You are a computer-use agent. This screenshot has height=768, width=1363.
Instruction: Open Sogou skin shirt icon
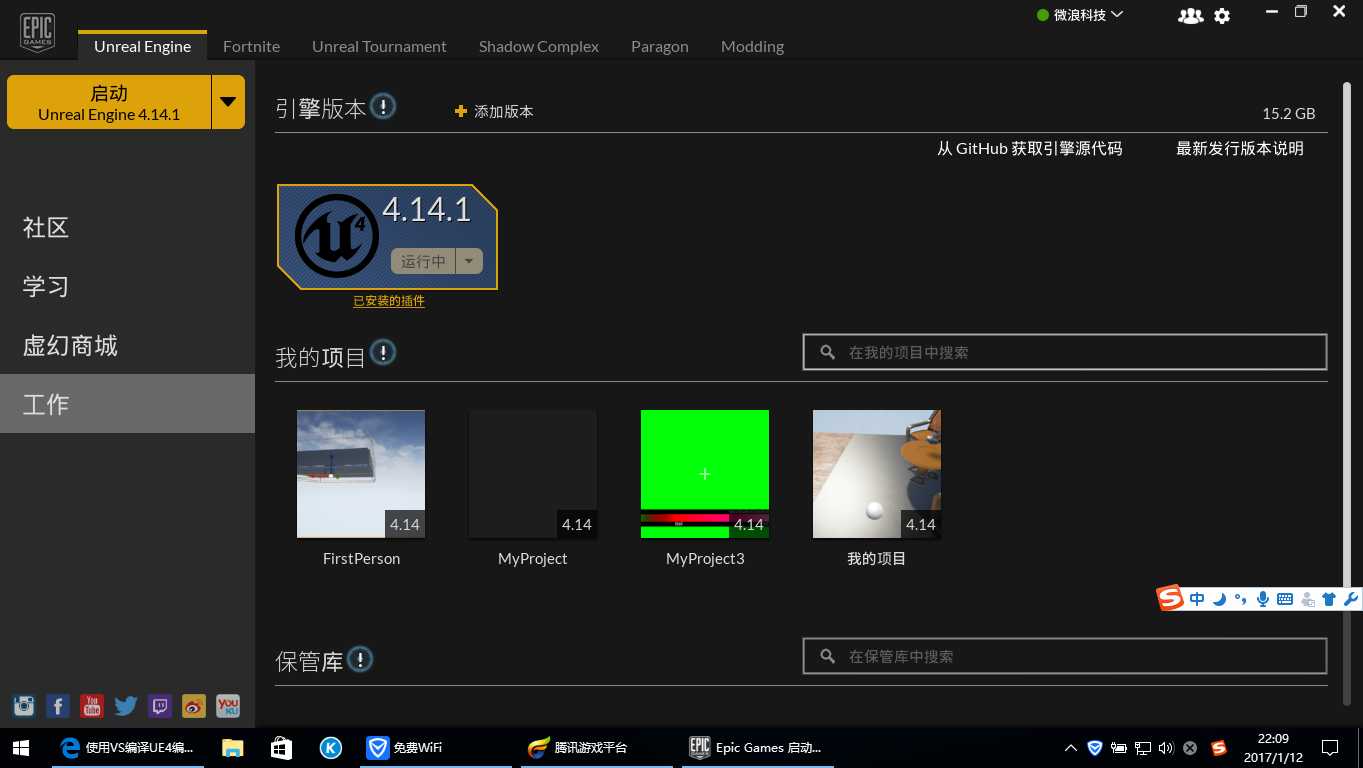click(x=1329, y=599)
